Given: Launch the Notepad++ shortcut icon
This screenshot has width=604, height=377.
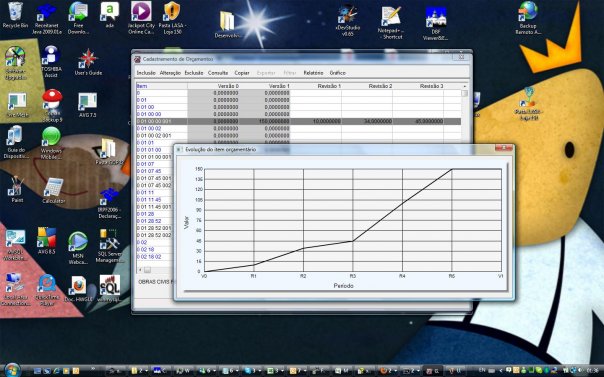Looking at the screenshot, I should pos(392,23).
